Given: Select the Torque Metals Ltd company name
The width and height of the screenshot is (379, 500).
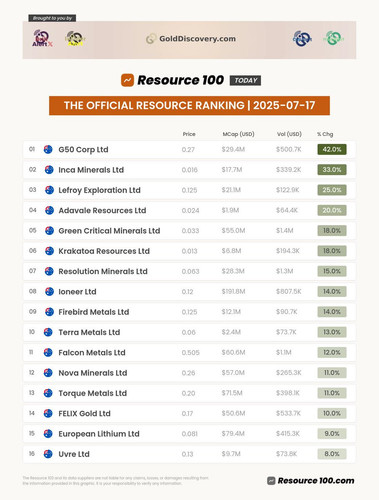Looking at the screenshot, I should tap(93, 393).
